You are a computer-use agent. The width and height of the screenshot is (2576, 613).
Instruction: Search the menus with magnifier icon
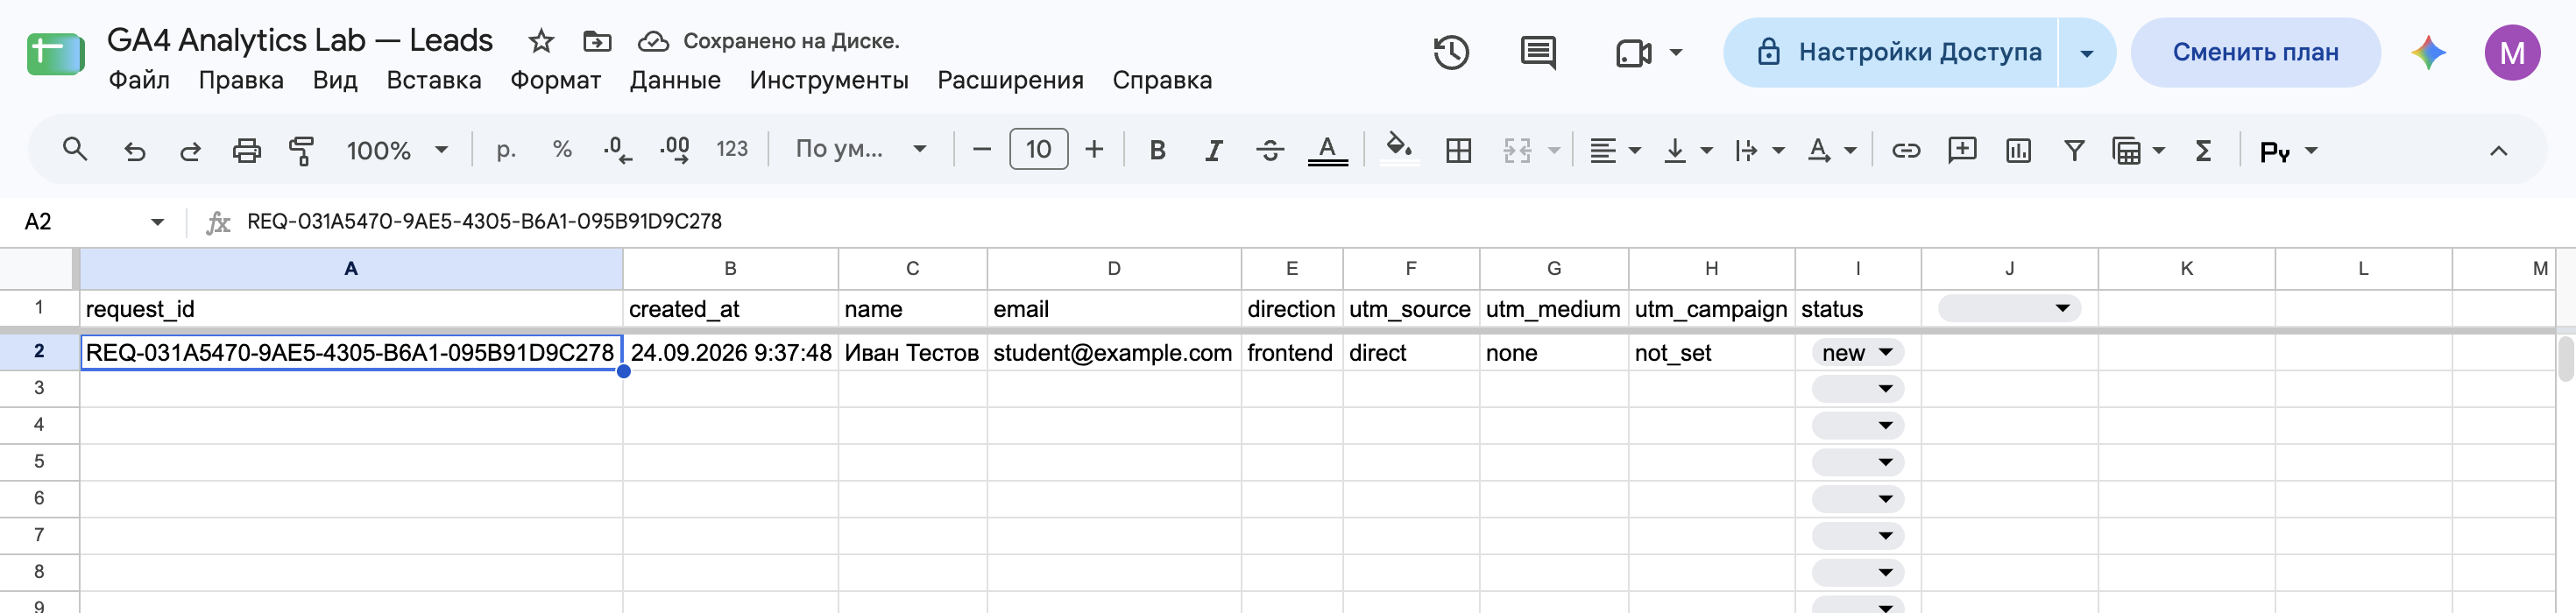75,150
